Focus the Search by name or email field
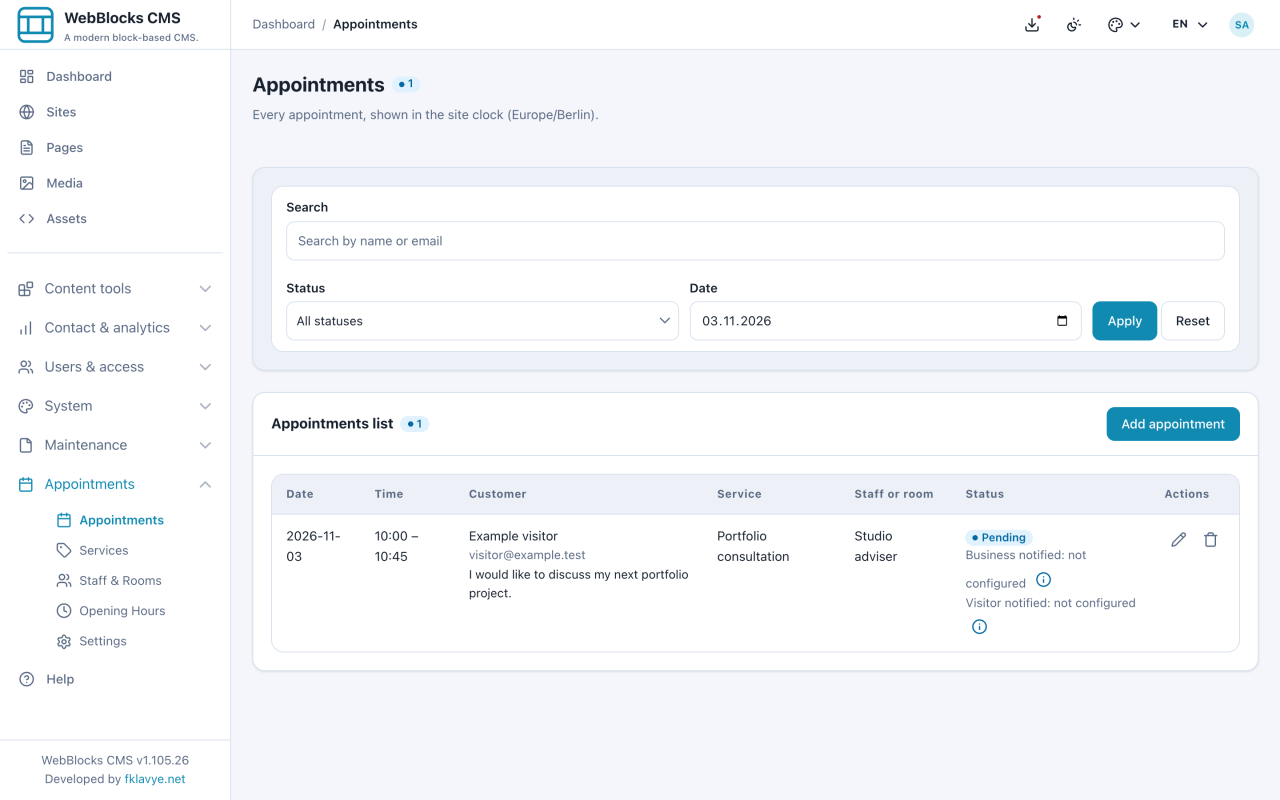 (x=755, y=241)
